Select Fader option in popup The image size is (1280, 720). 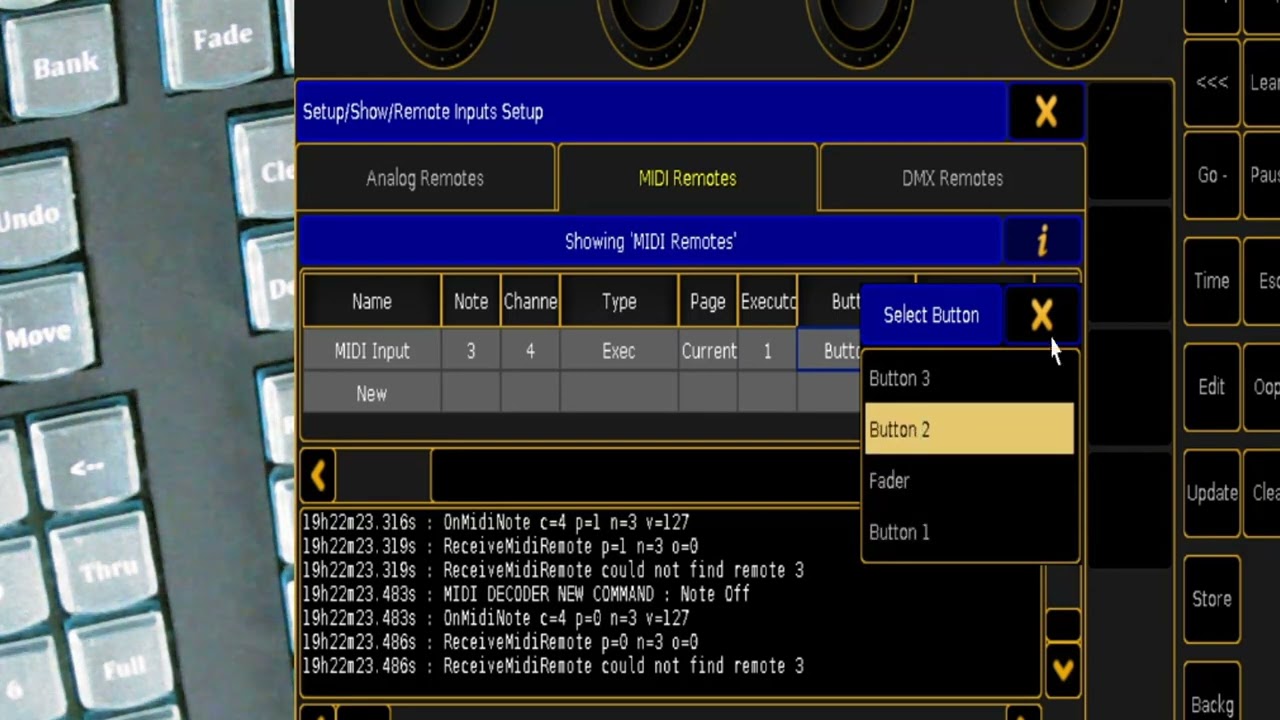pos(969,481)
